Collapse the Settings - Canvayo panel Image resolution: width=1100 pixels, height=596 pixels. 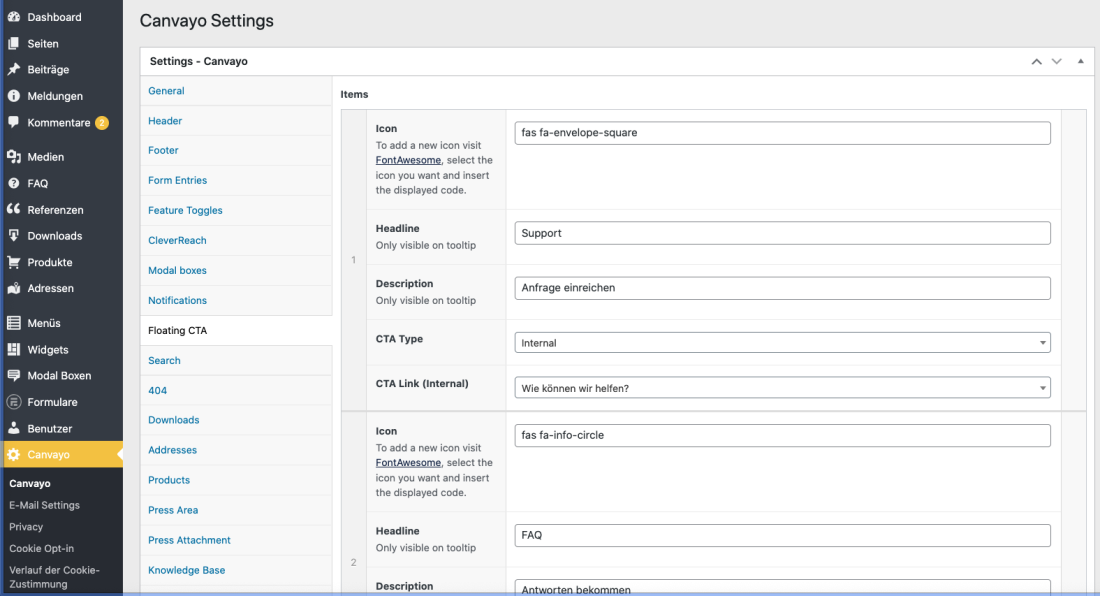[1079, 61]
